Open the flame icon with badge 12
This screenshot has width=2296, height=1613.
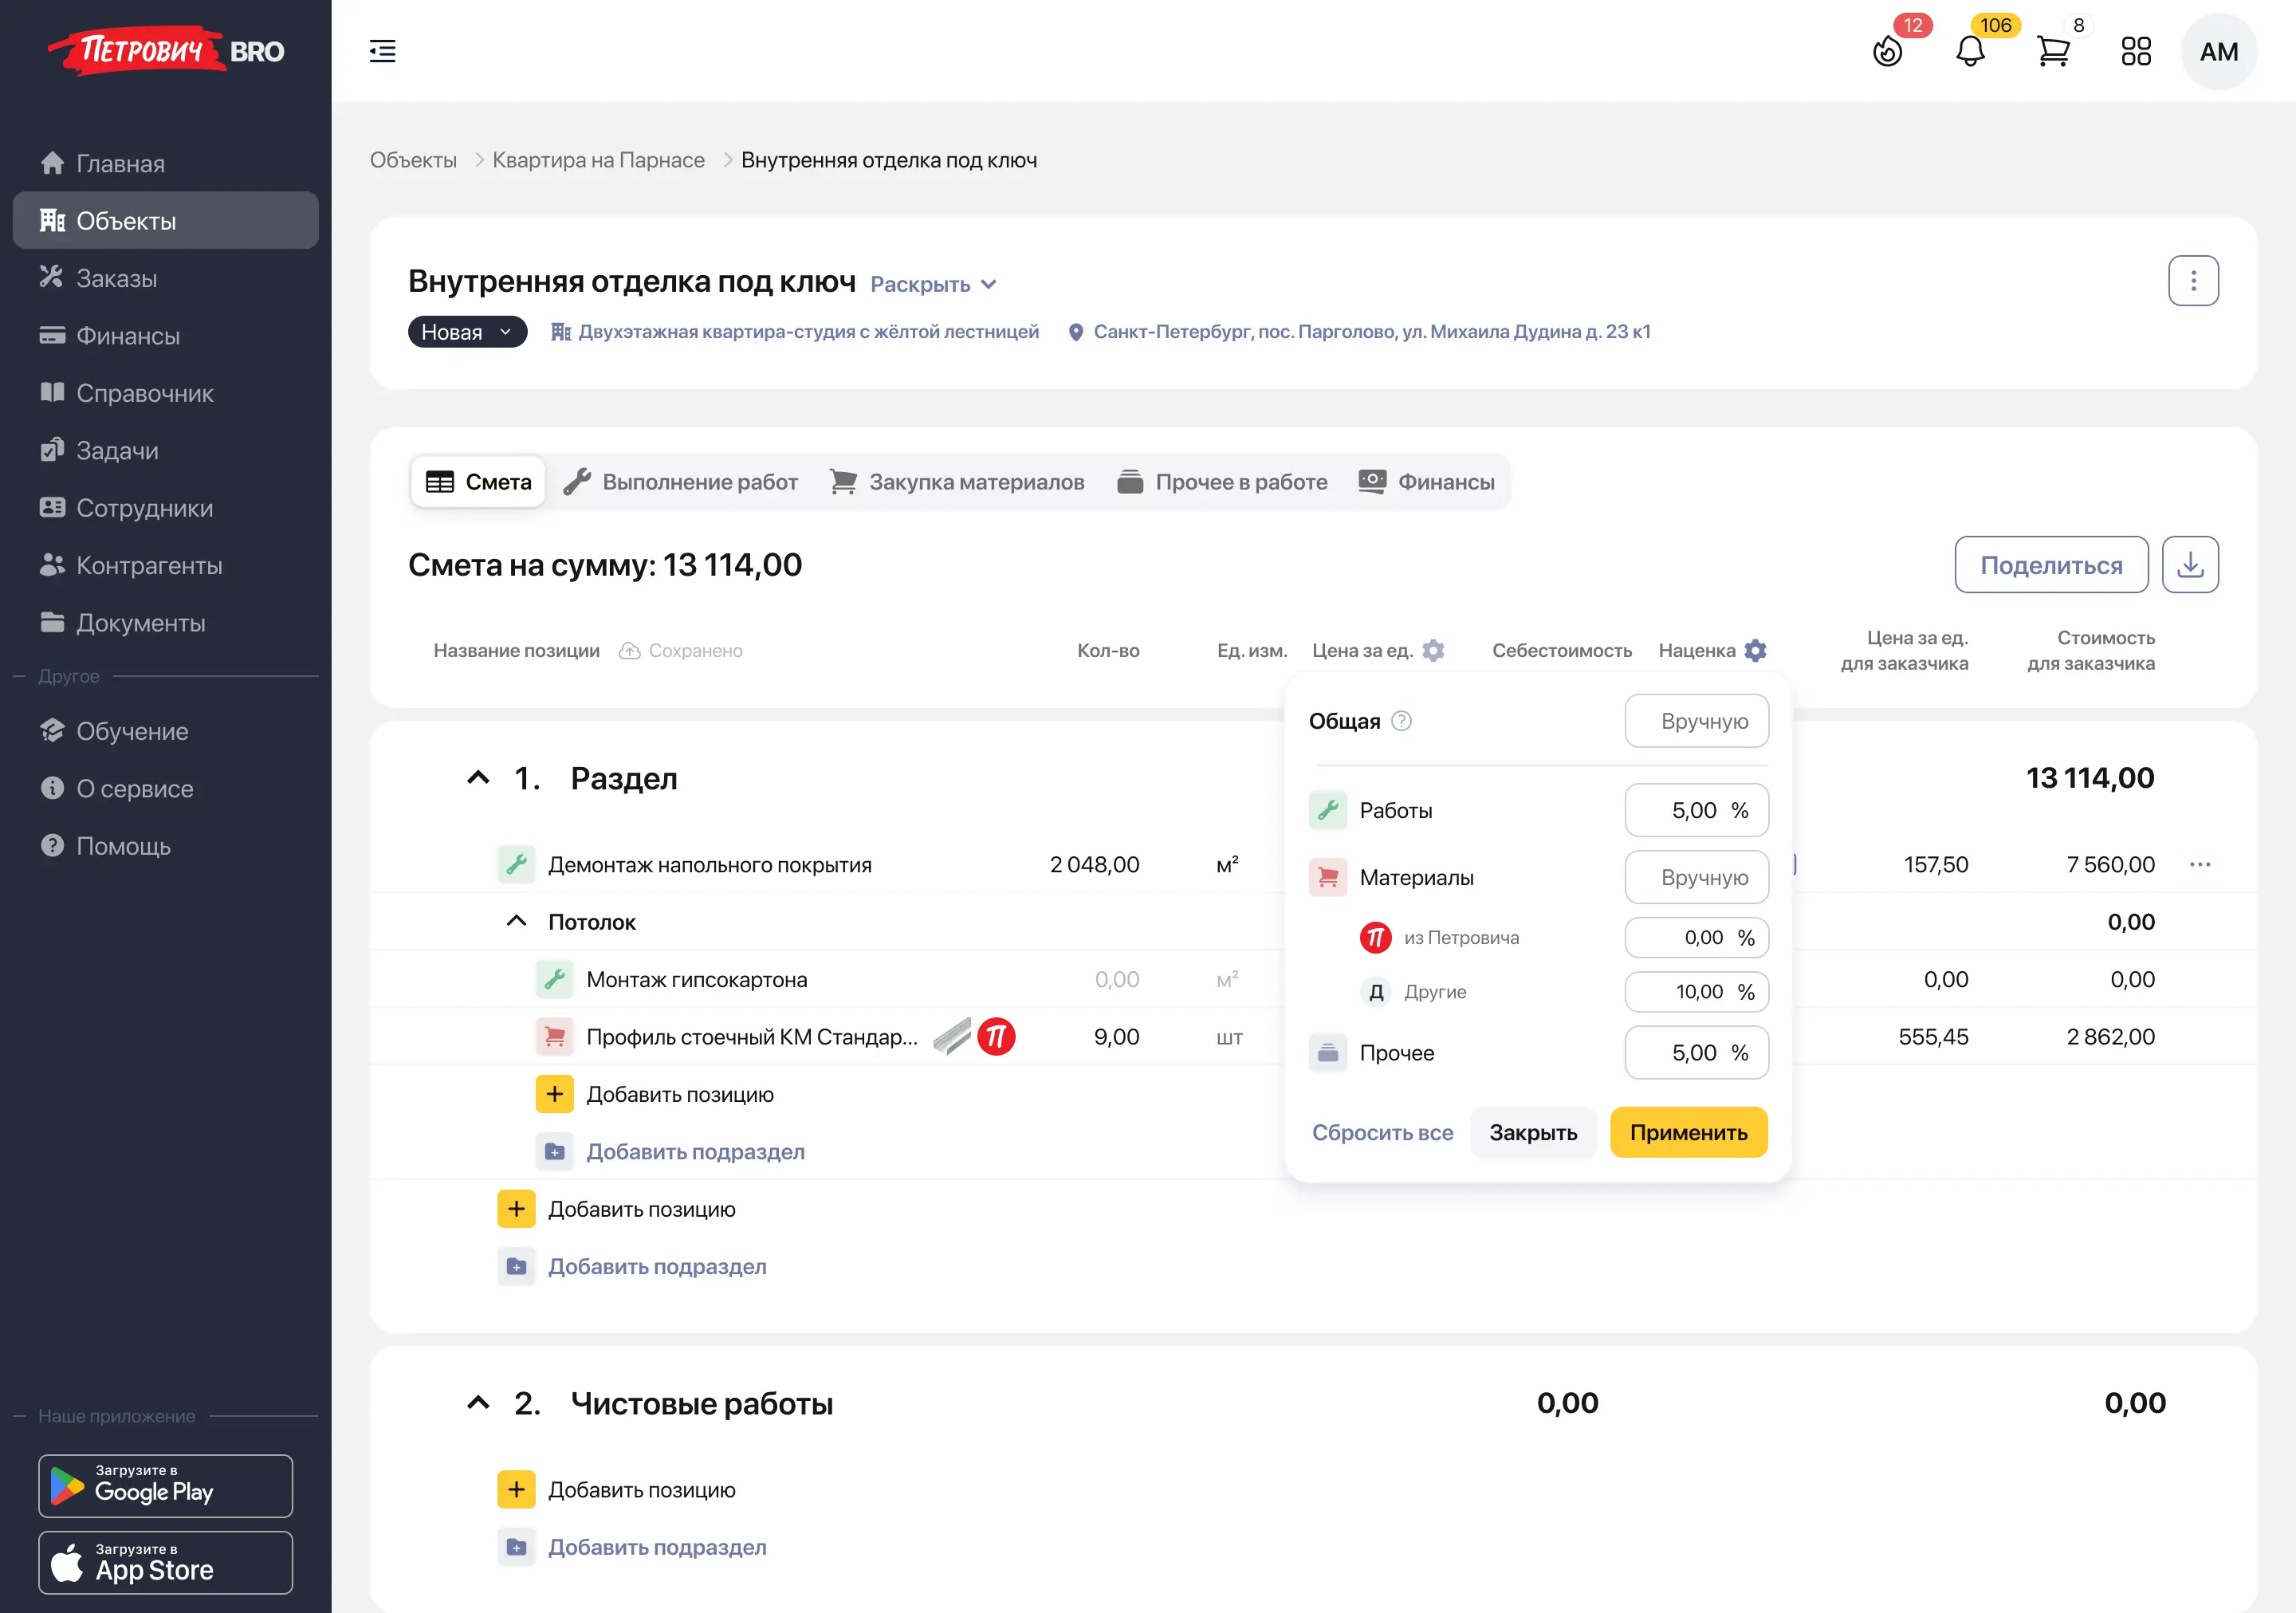pyautogui.click(x=1887, y=51)
